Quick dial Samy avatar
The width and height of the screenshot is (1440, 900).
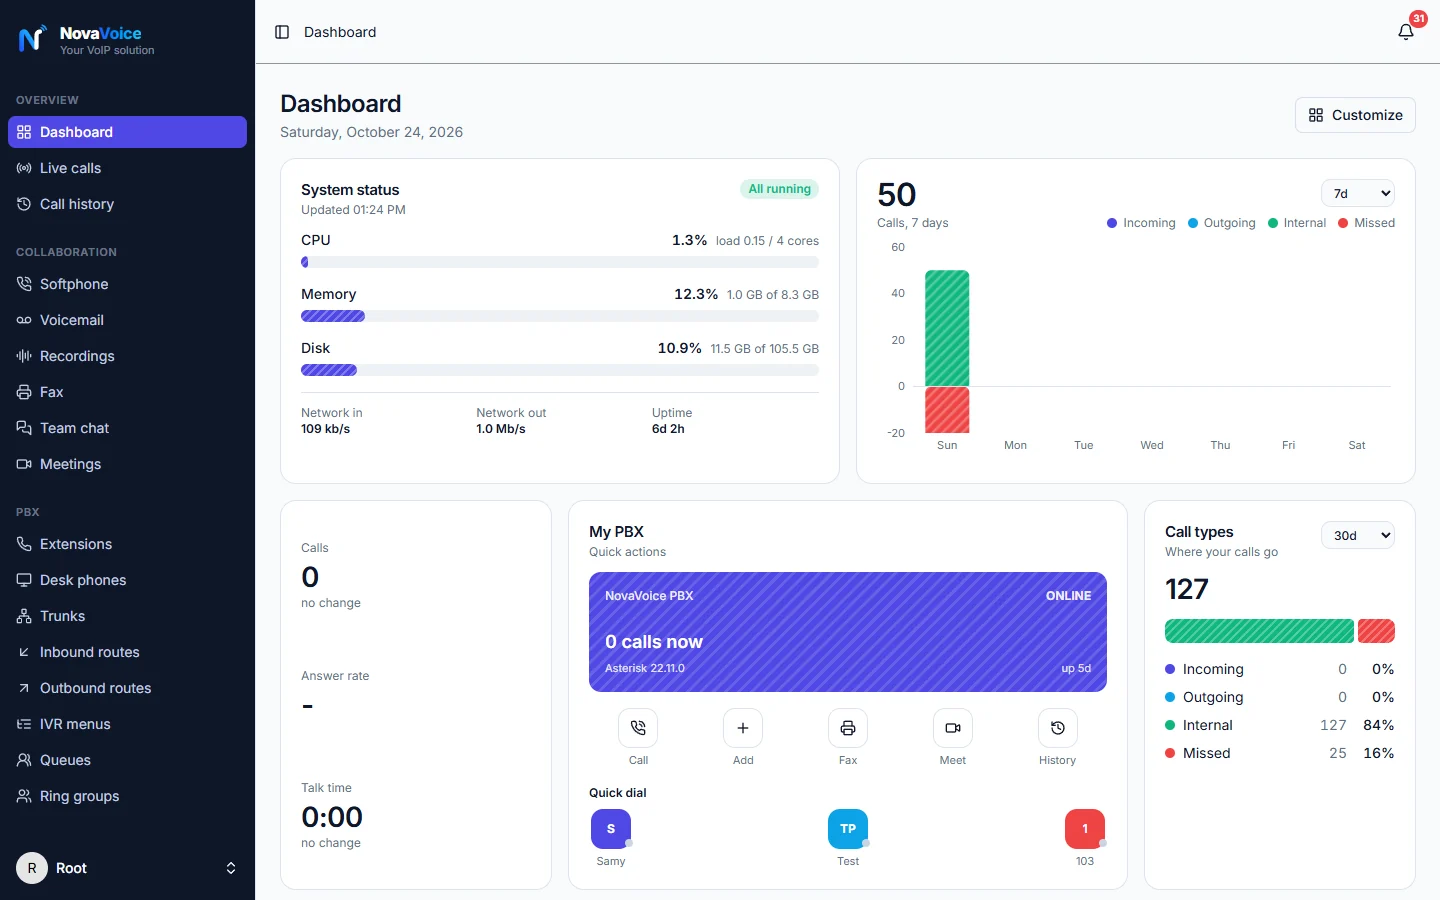pyautogui.click(x=611, y=829)
